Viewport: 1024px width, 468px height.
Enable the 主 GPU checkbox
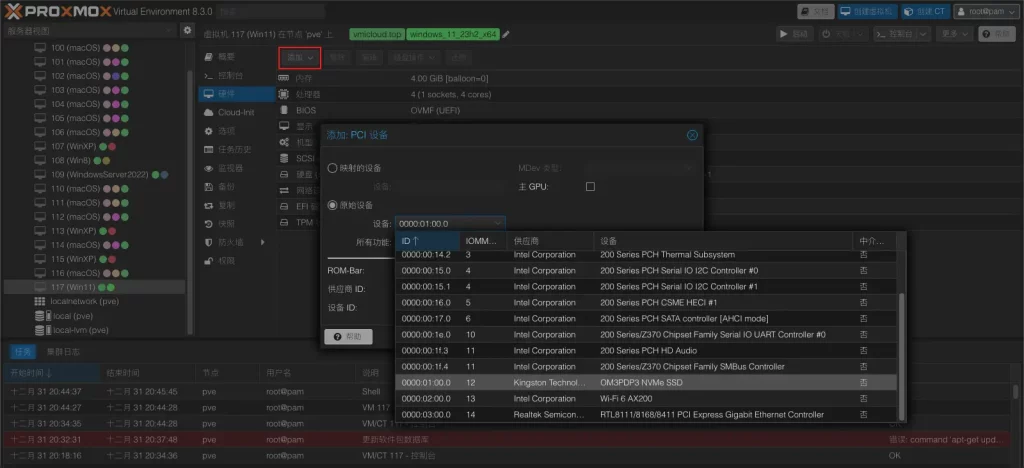coord(590,187)
